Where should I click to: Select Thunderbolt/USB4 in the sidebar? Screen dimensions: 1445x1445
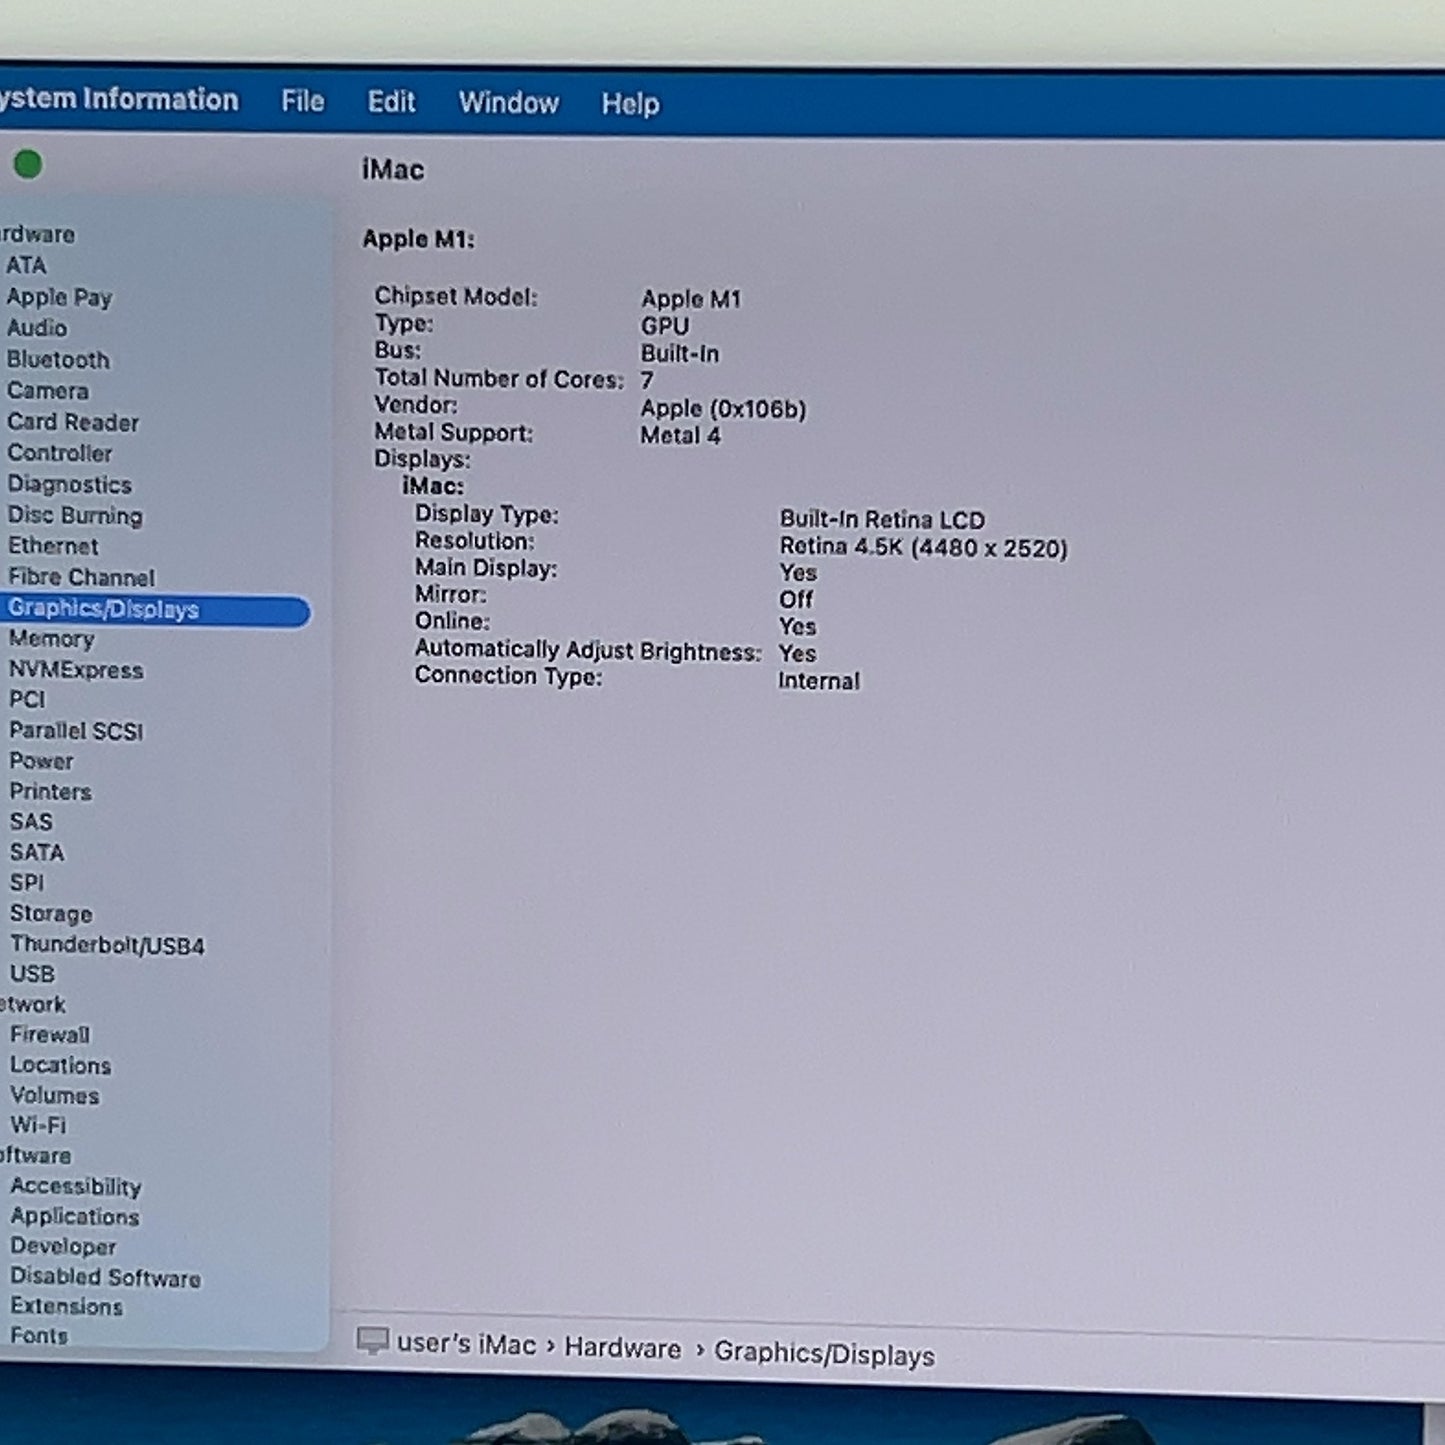[107, 945]
